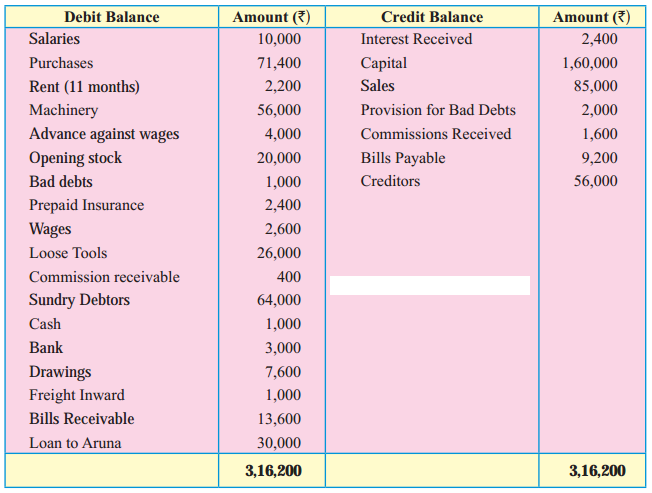Click the Cash row label

coord(45,324)
